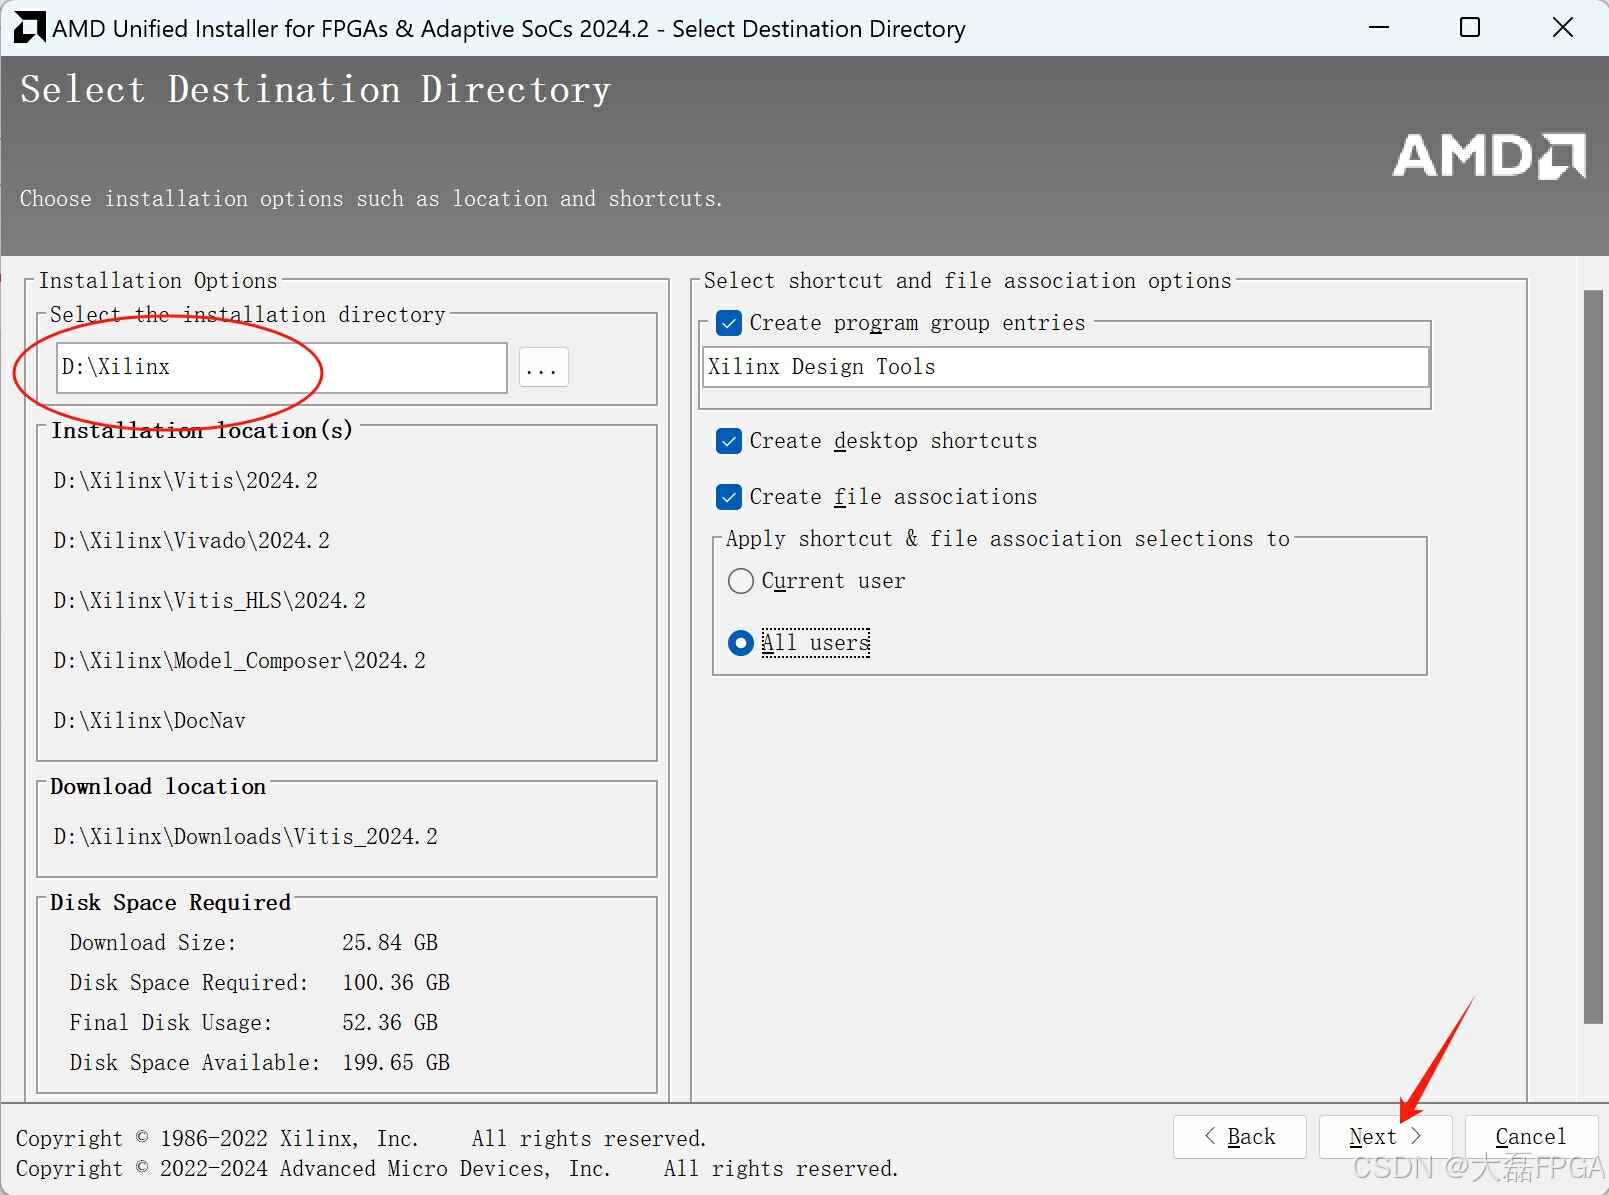Screen dimensions: 1609x1195
Task: Click the installation directory field D:\Xilinx
Action: tap(282, 367)
